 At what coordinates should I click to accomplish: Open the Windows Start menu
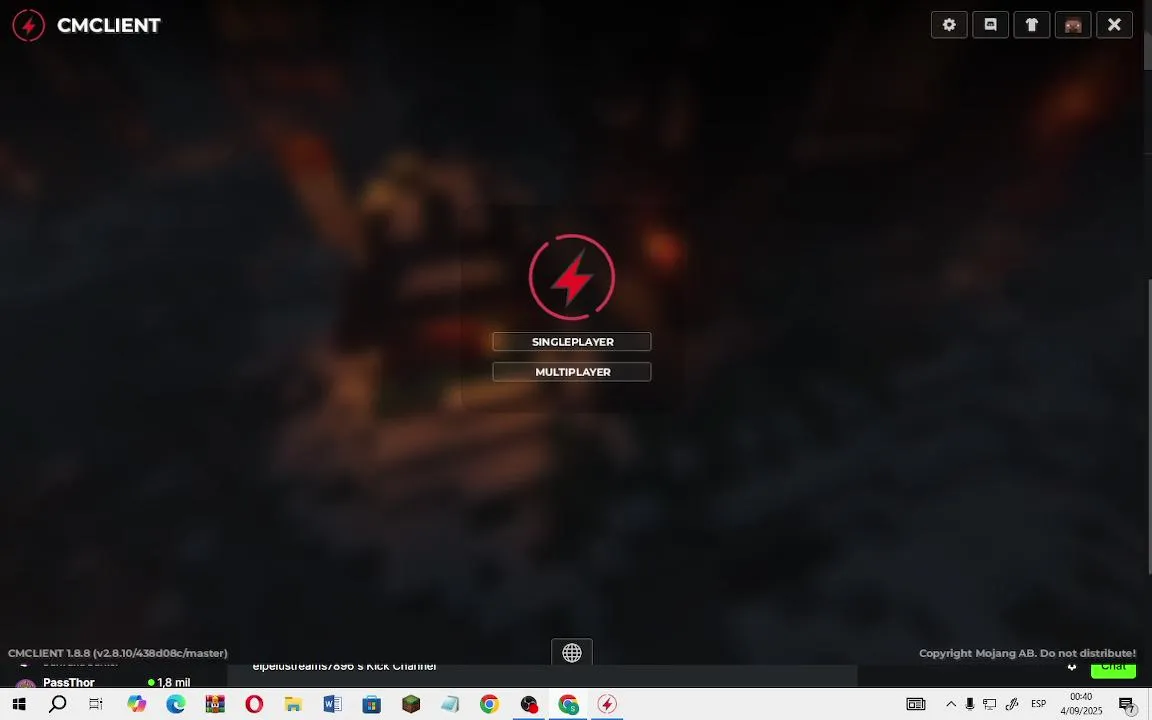coord(18,704)
